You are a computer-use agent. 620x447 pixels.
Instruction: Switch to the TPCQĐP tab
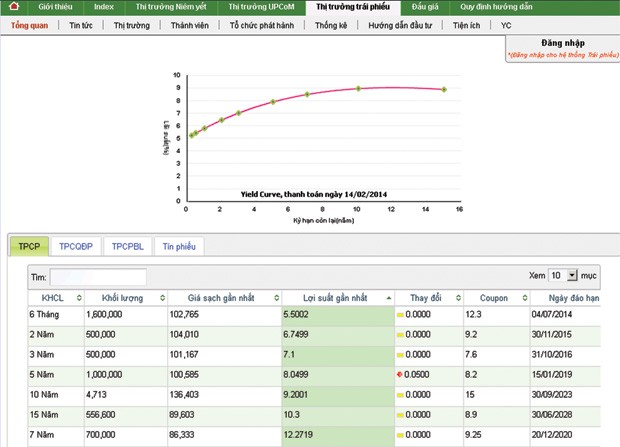pos(76,245)
